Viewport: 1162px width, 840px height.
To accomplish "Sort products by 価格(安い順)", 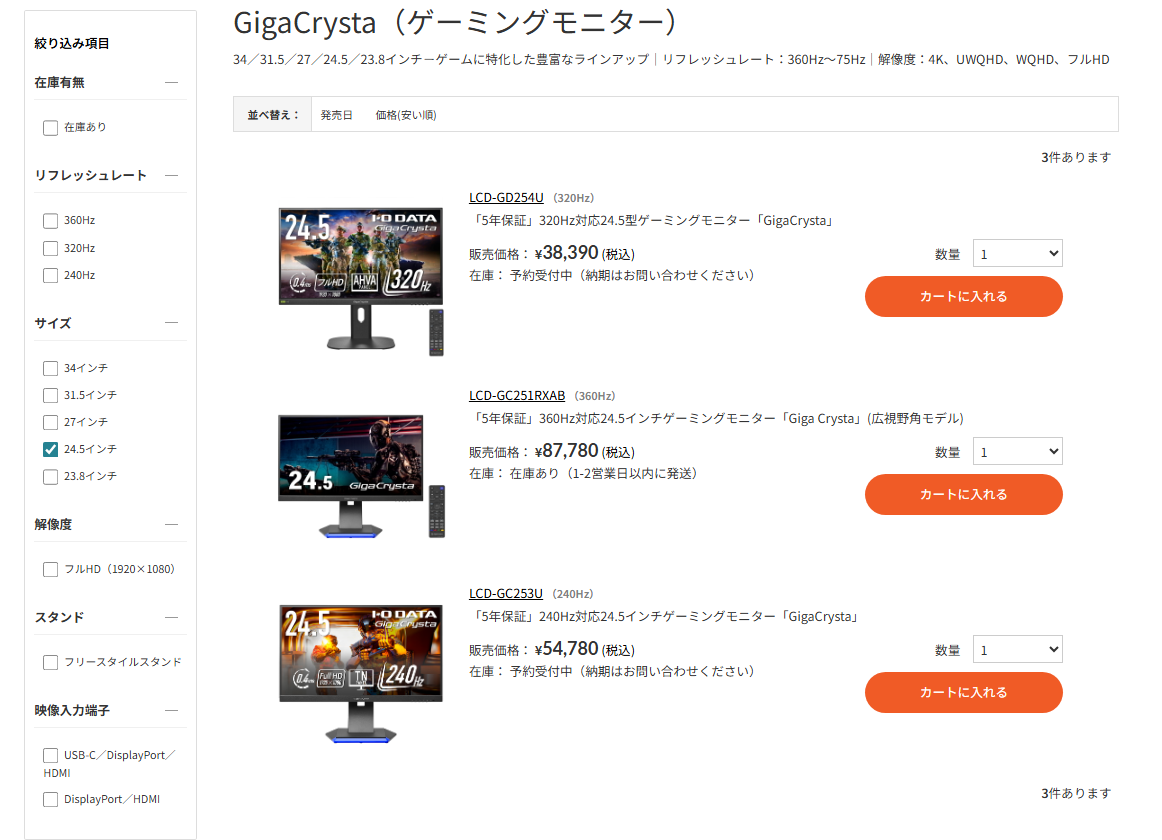I will pos(406,115).
